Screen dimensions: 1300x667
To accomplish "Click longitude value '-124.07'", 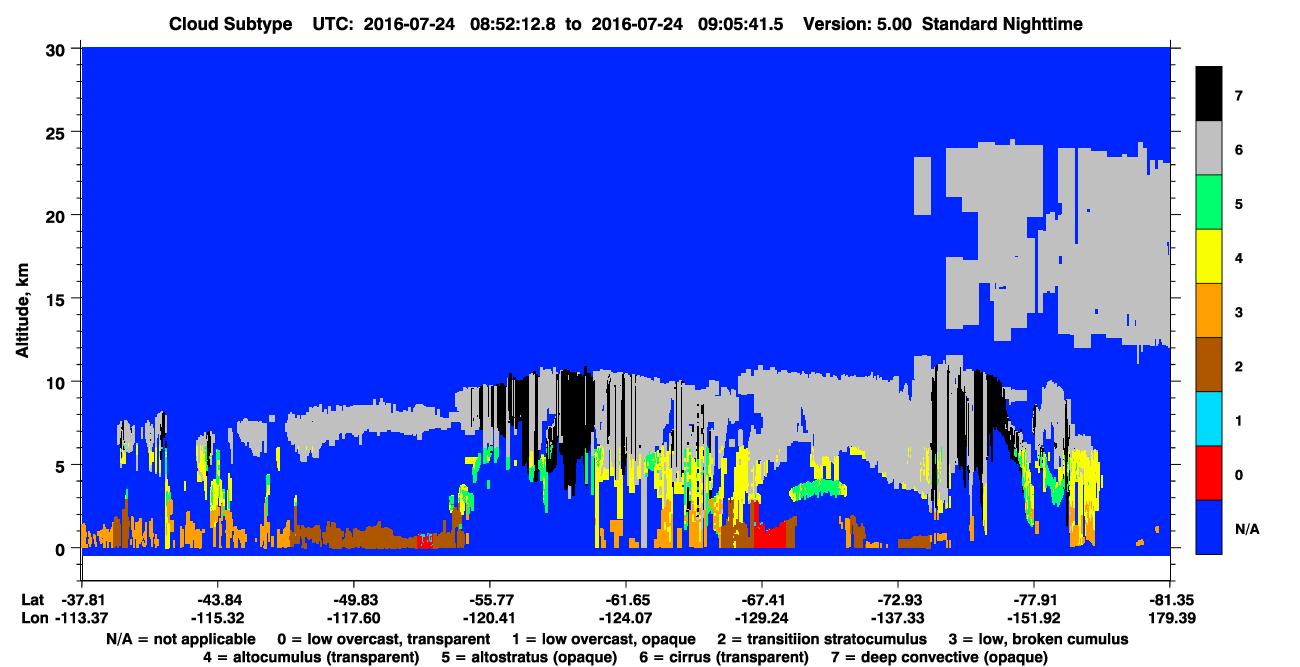I will pos(626,618).
